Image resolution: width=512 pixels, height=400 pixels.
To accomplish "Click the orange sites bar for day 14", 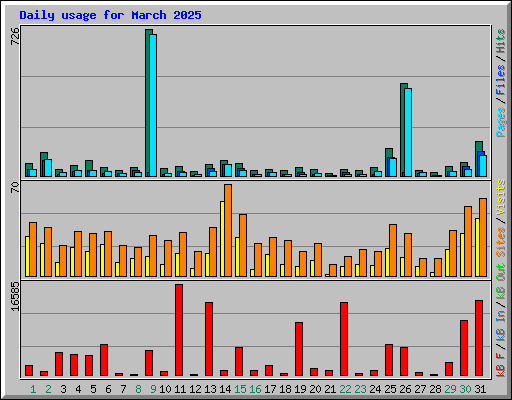I will pyautogui.click(x=228, y=230).
